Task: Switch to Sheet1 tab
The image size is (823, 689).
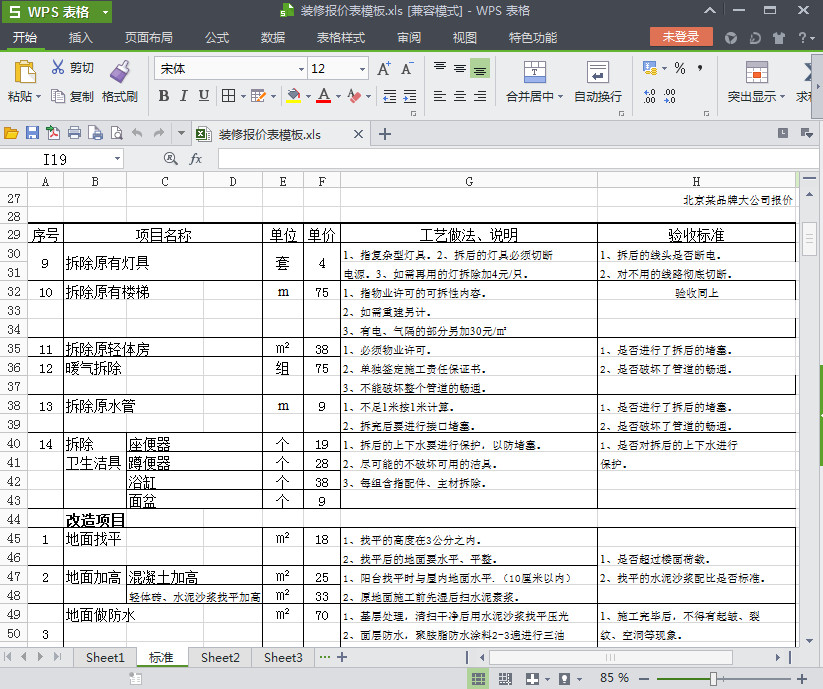Action: click(105, 657)
